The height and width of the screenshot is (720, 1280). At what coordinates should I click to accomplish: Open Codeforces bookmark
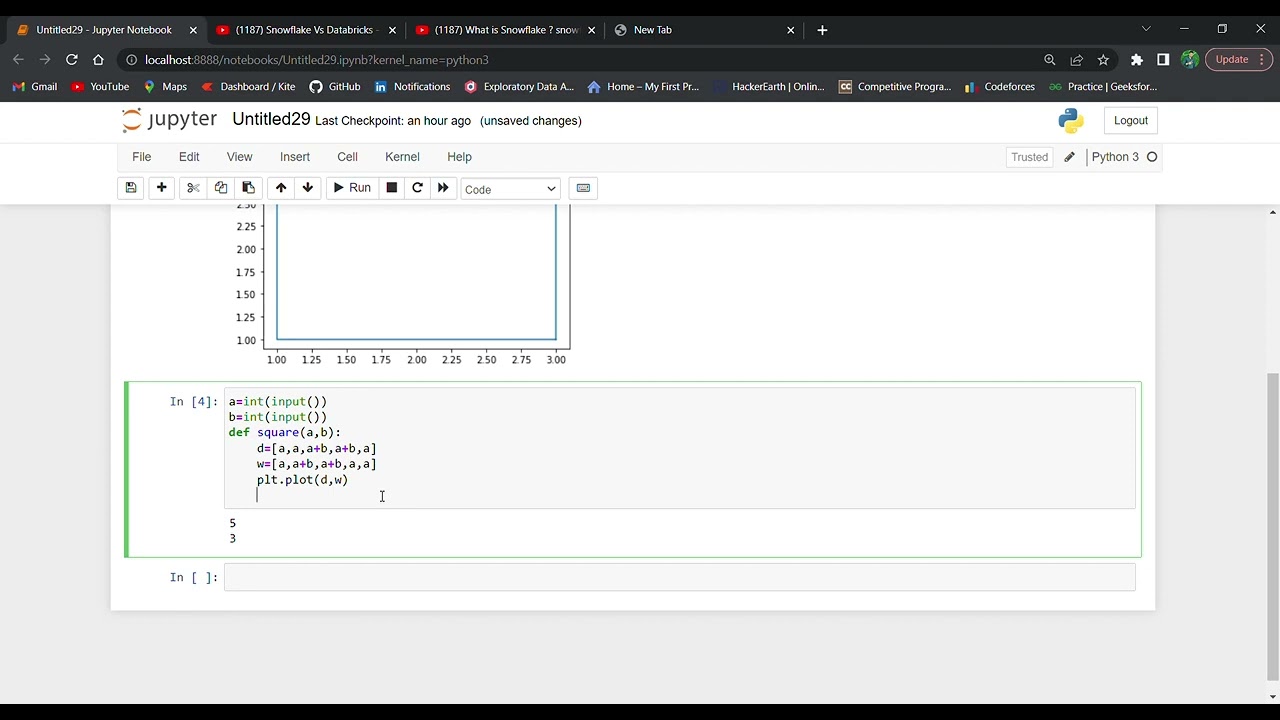[999, 87]
